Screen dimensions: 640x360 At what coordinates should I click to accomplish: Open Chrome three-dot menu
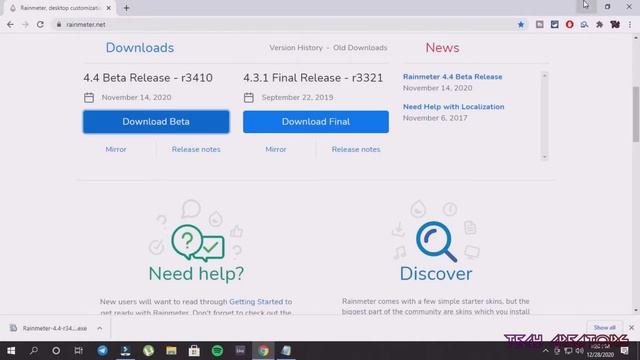pyautogui.click(x=630, y=24)
